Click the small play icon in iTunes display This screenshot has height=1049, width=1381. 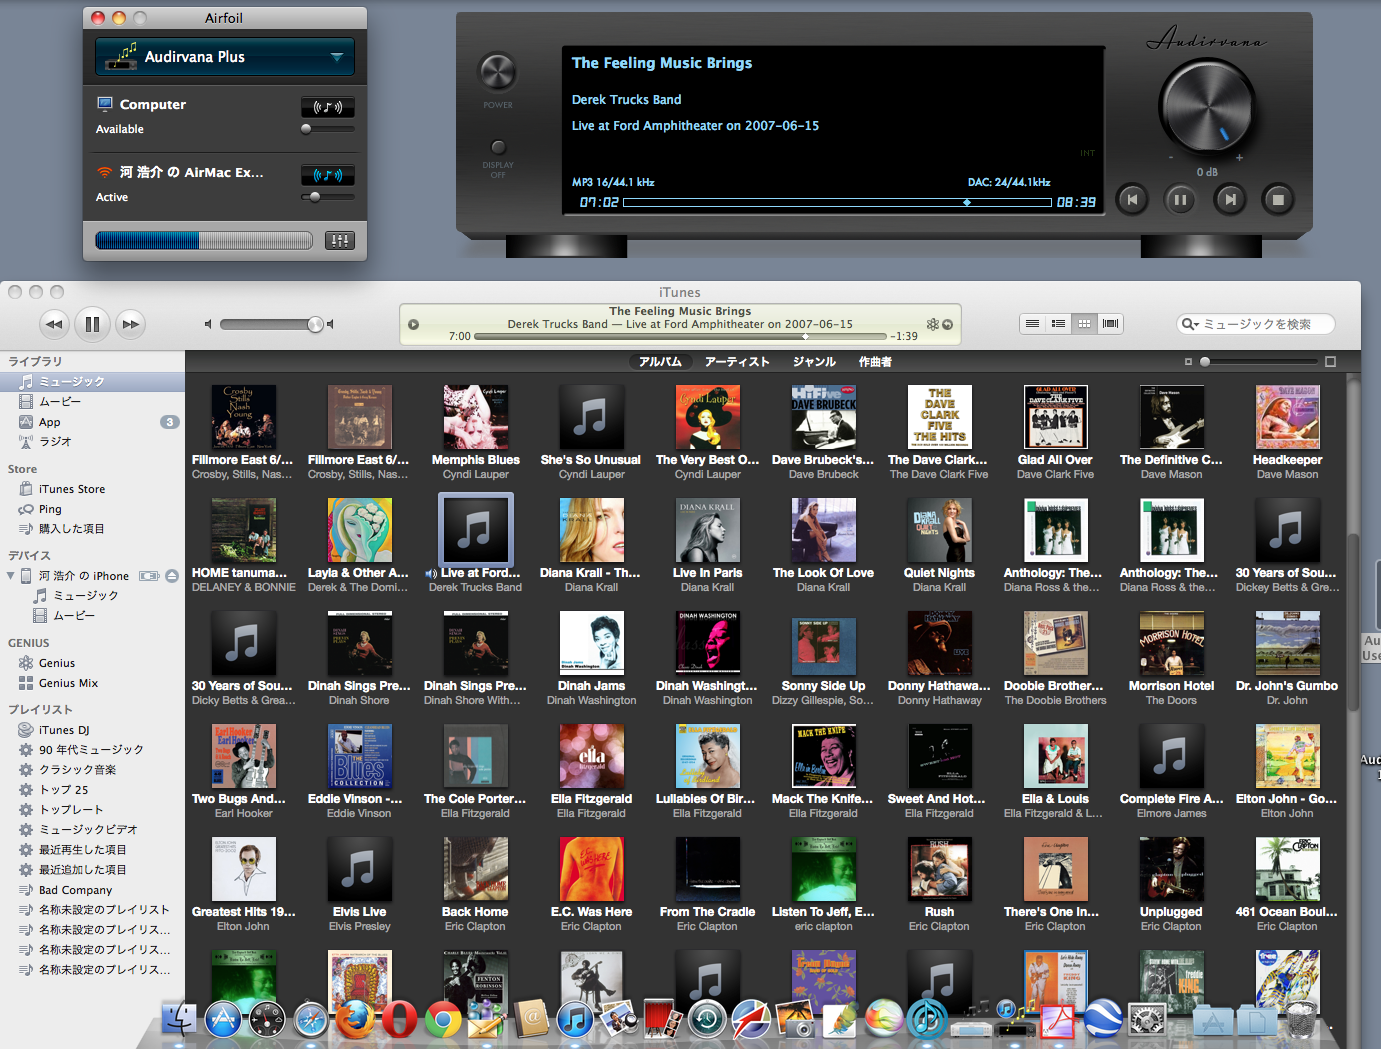pos(413,324)
